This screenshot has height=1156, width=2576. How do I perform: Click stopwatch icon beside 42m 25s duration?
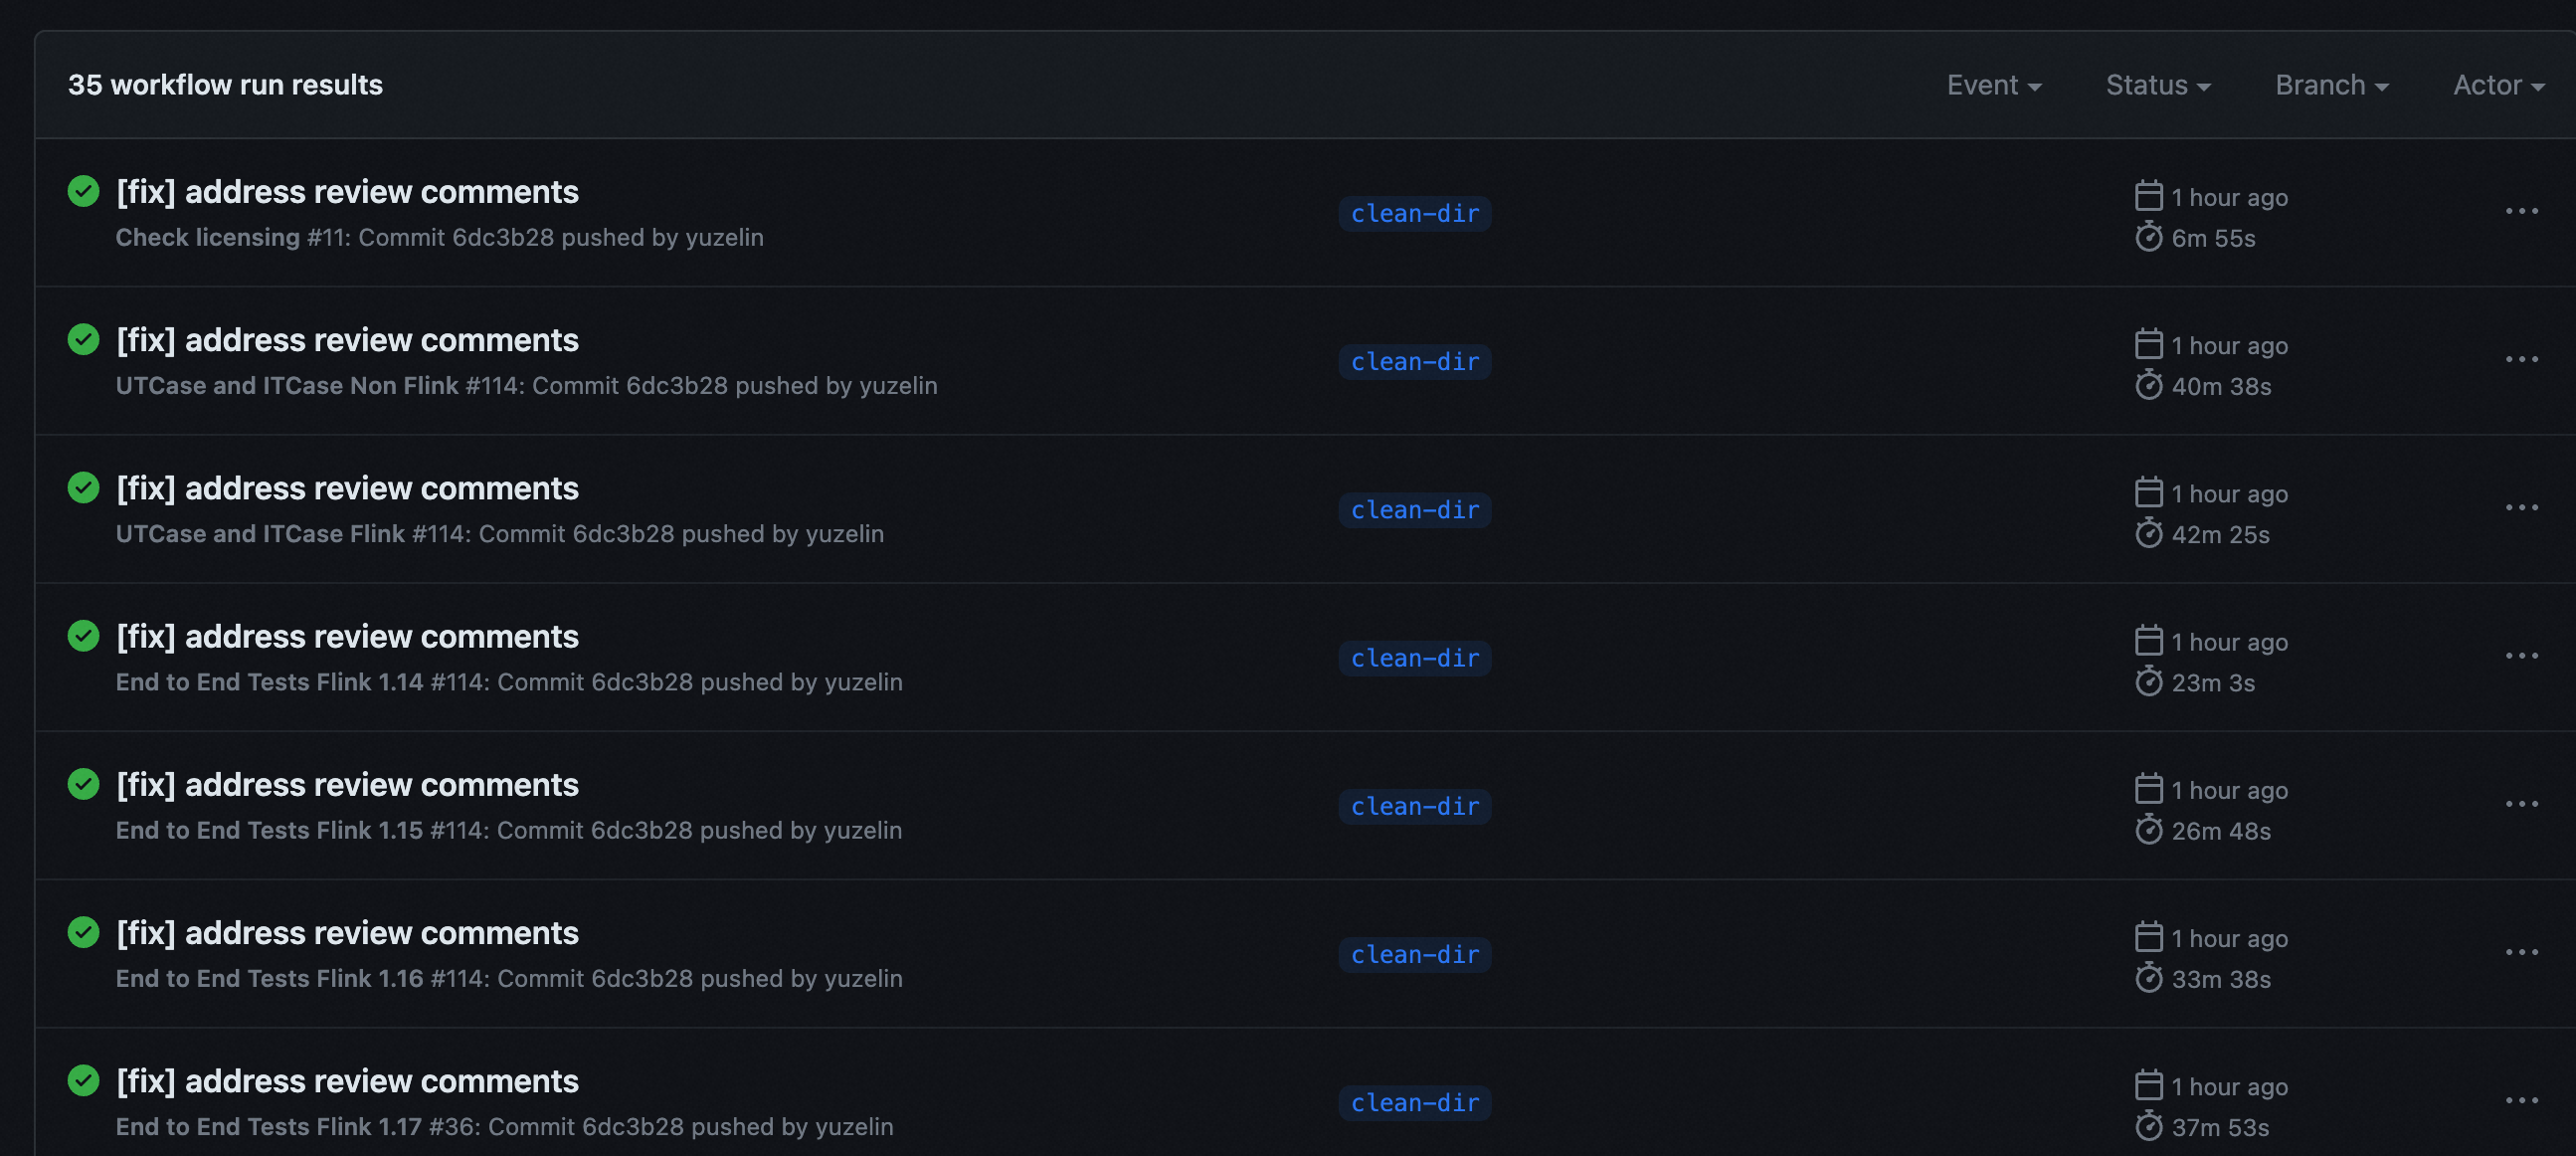(x=2148, y=534)
